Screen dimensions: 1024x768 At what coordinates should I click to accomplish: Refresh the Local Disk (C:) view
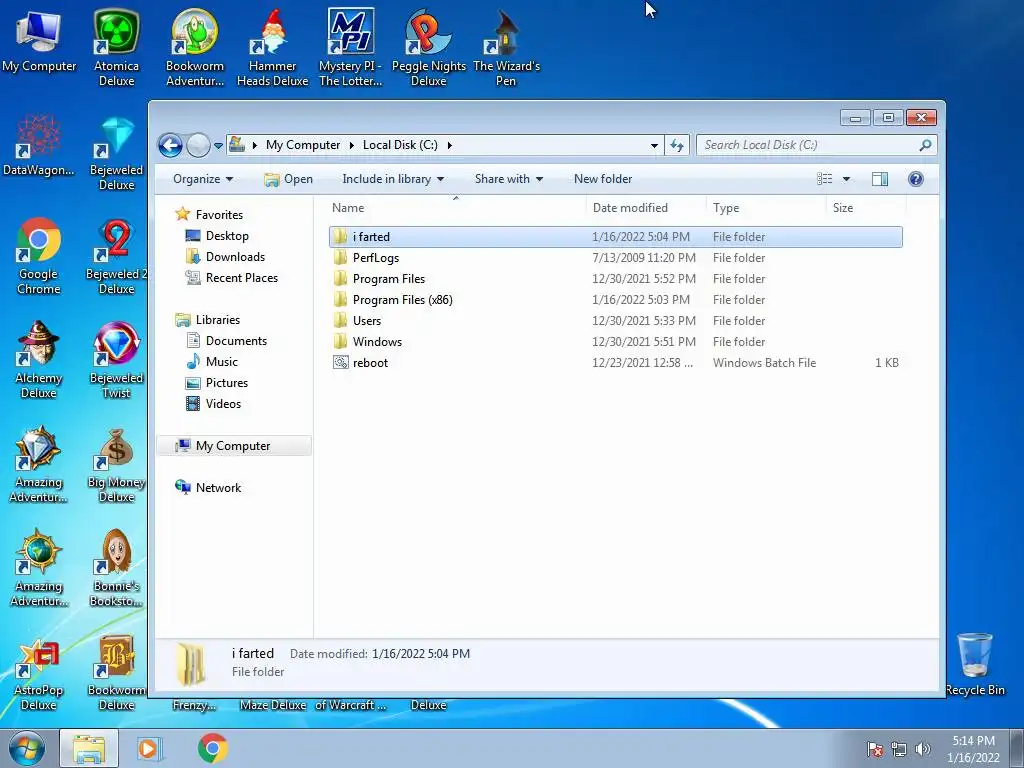(677, 145)
